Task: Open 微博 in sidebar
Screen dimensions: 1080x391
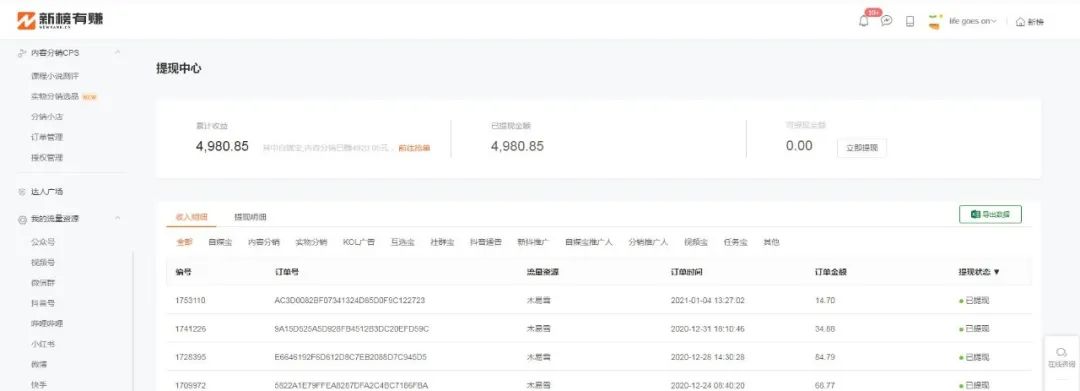Action: tap(39, 364)
